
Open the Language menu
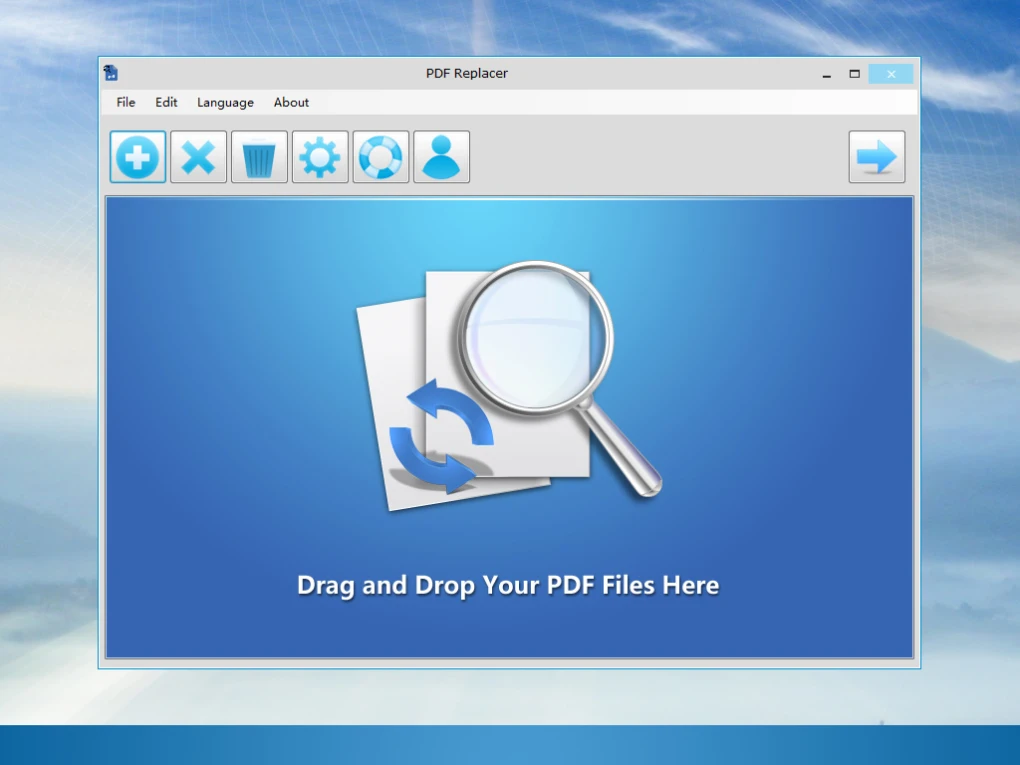click(x=224, y=102)
